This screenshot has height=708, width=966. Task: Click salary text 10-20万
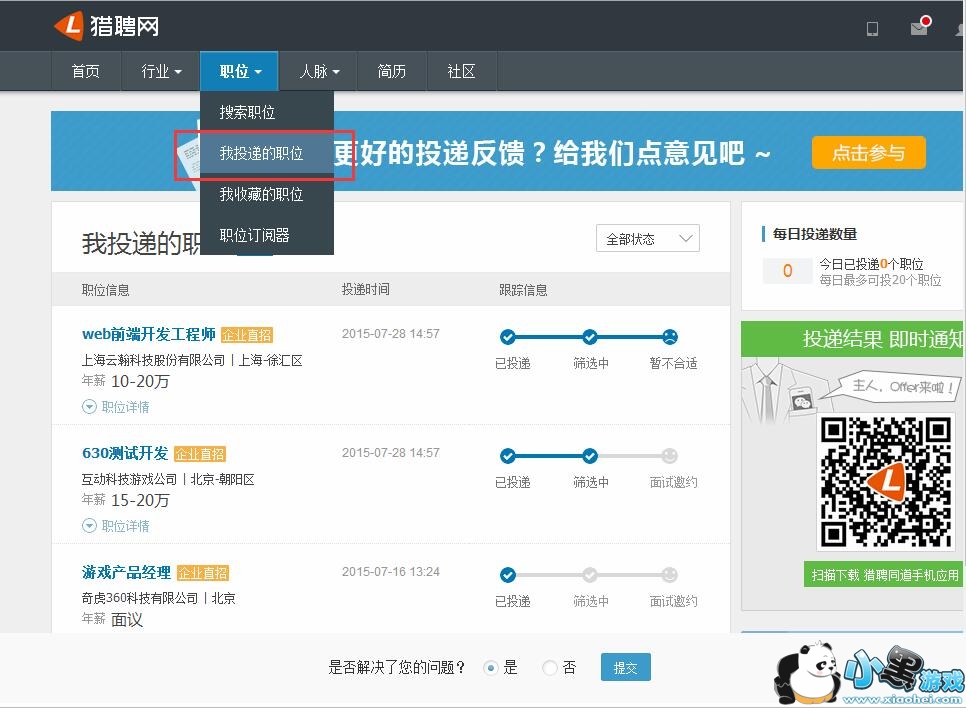point(140,381)
